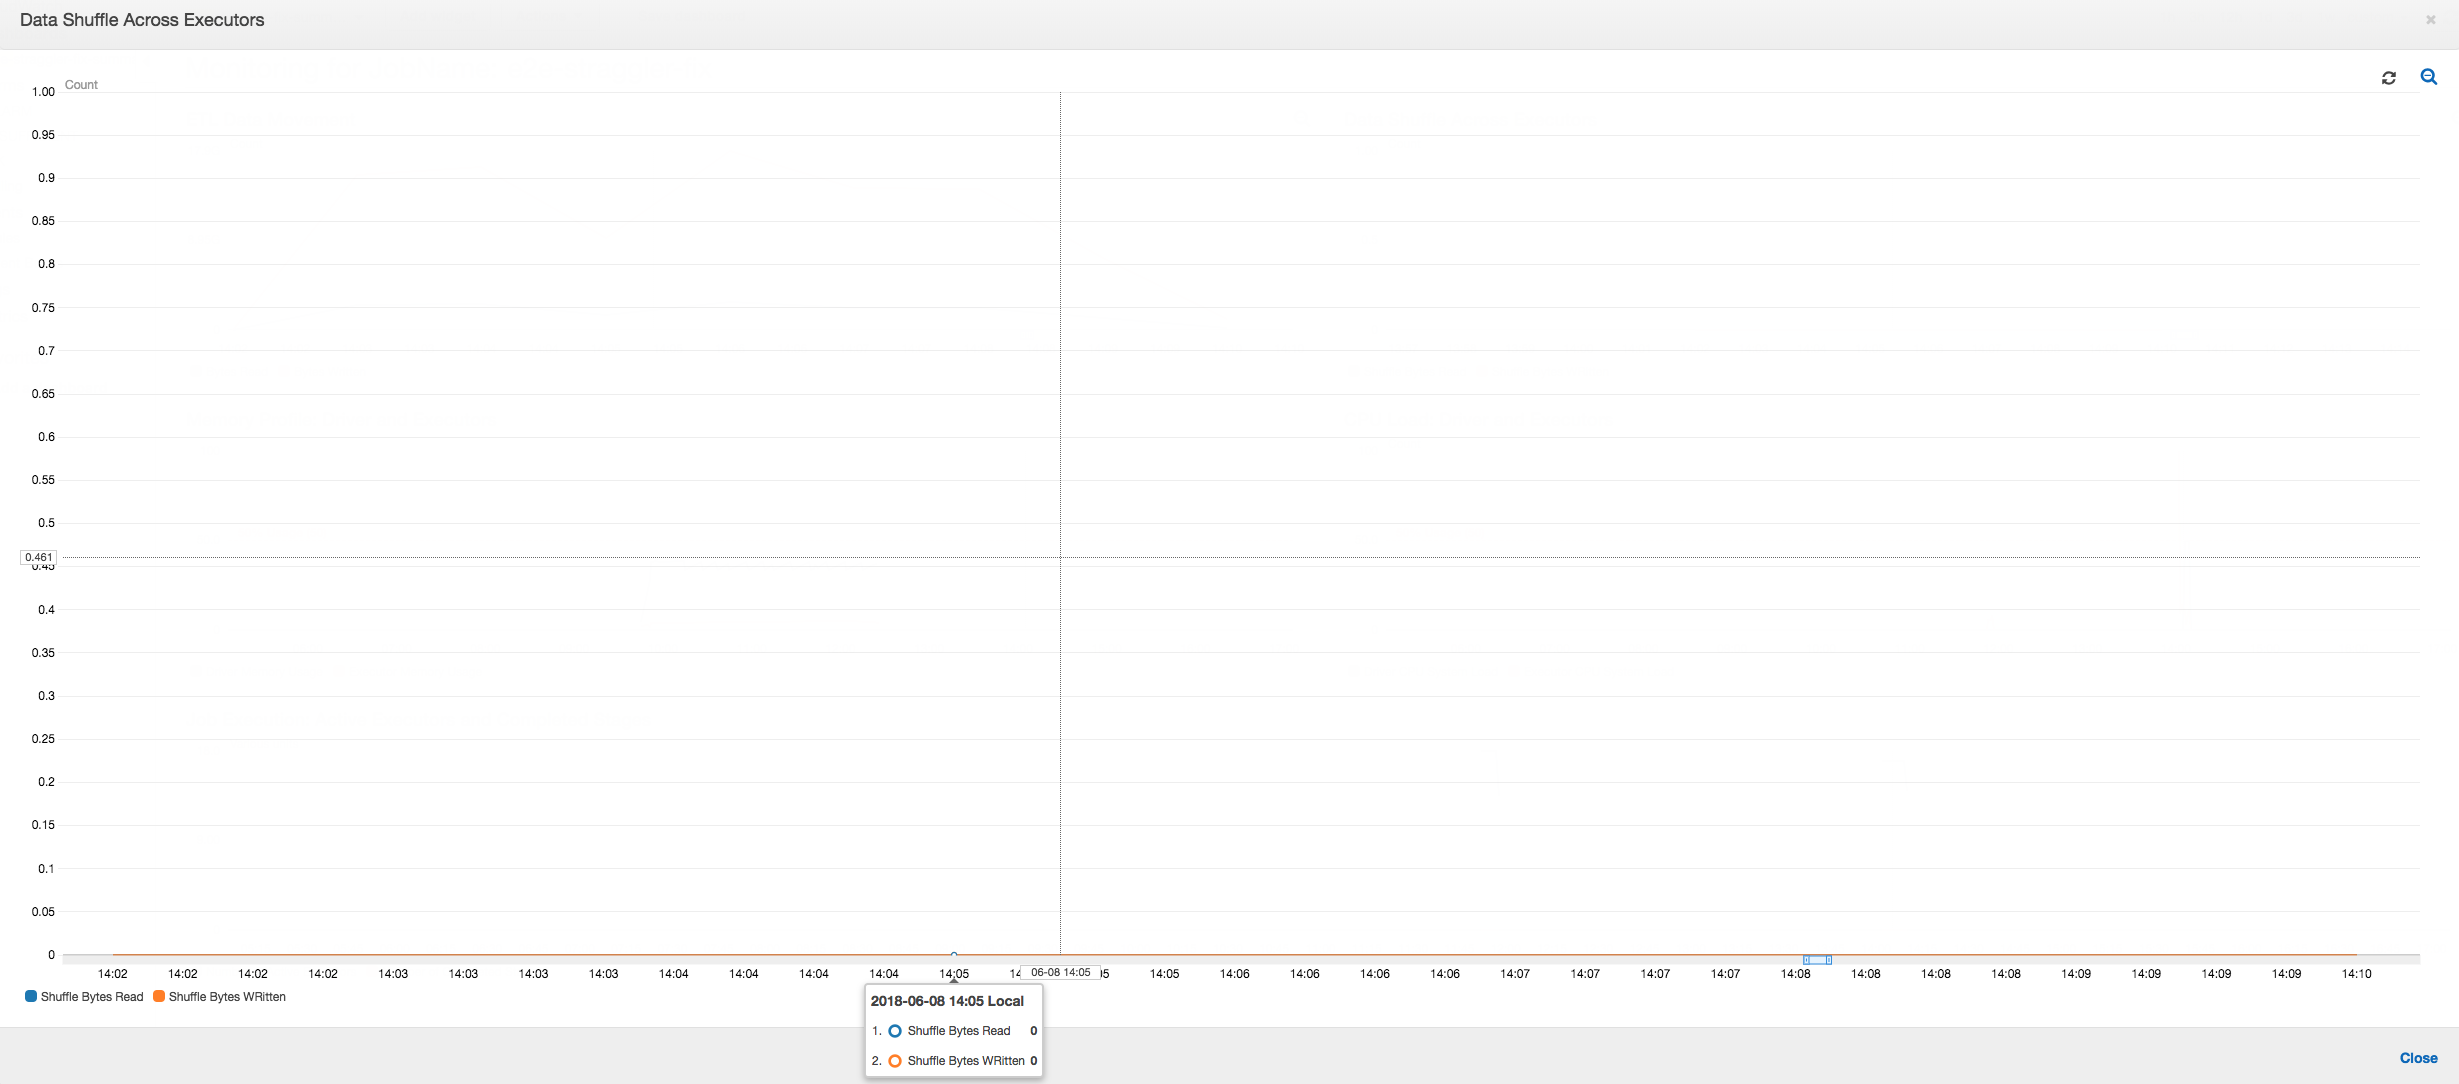The height and width of the screenshot is (1084, 2459).
Task: Toggle Shuffle Bytes Written legend item
Action: 220,996
